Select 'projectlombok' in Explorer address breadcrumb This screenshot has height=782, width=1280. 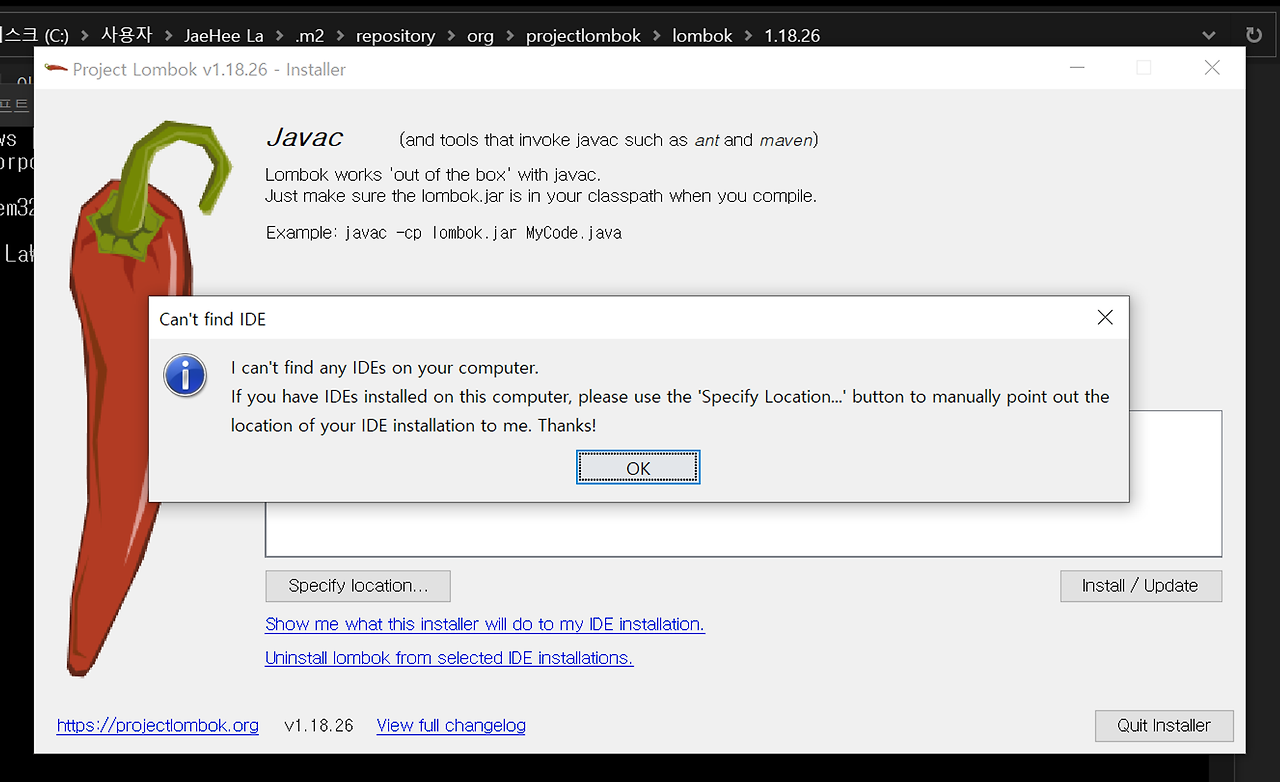(x=583, y=35)
